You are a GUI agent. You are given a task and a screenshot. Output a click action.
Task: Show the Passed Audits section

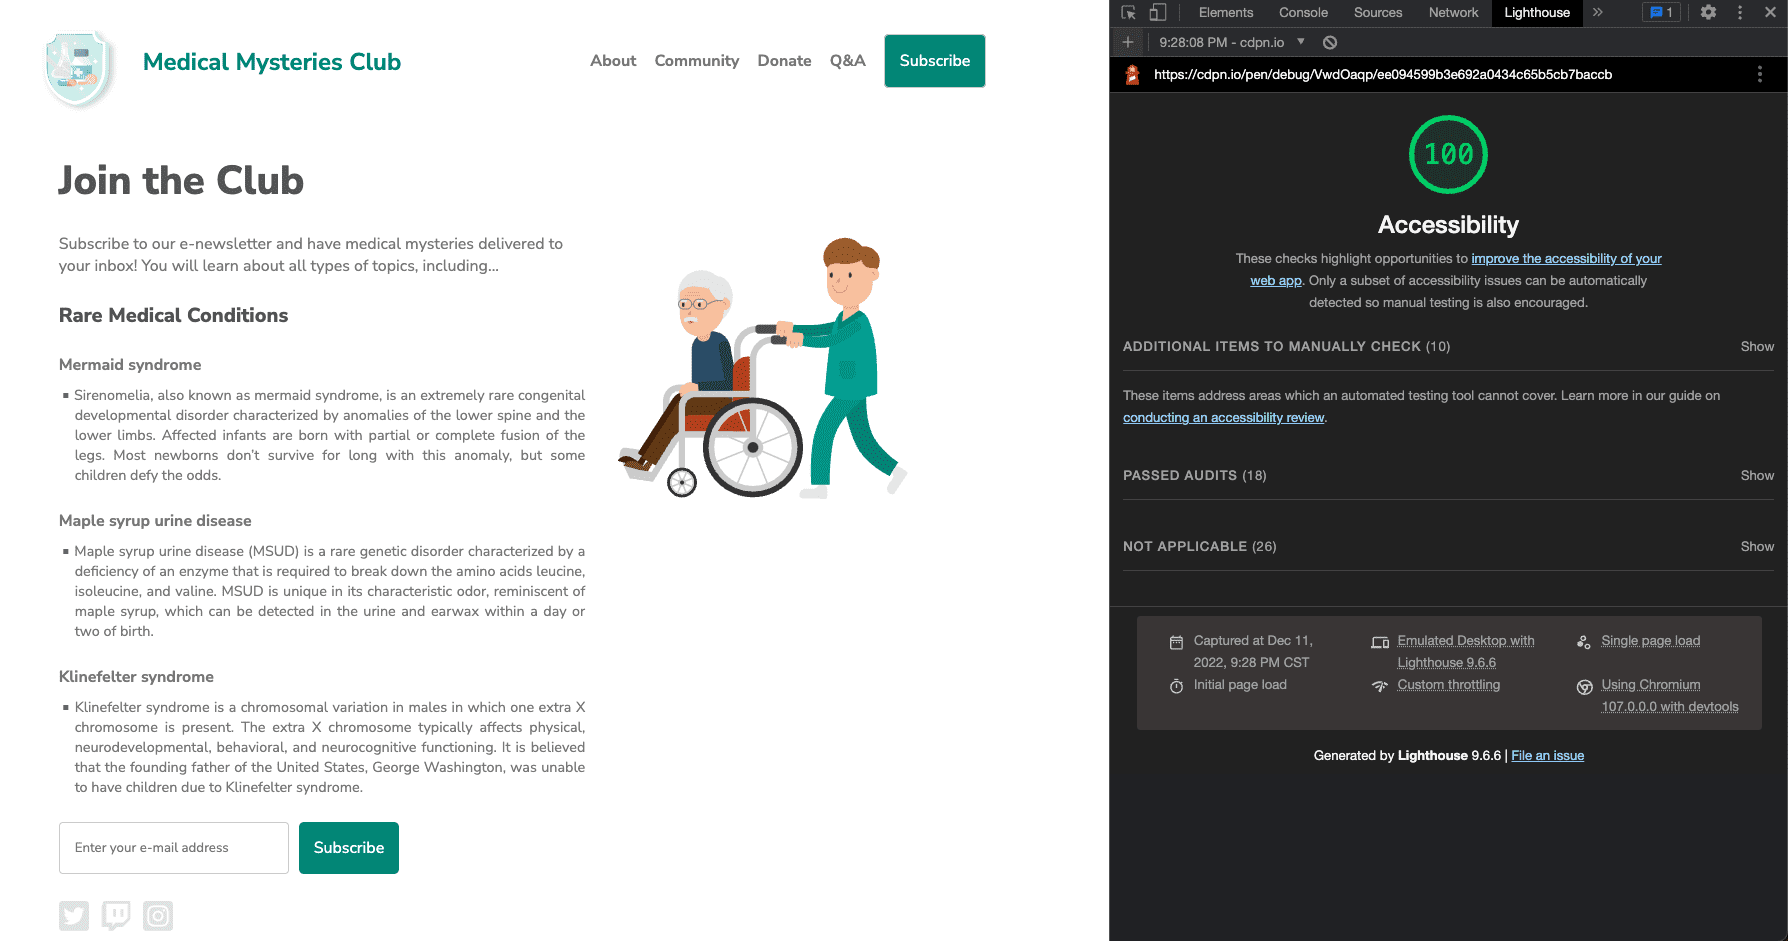[x=1757, y=475]
